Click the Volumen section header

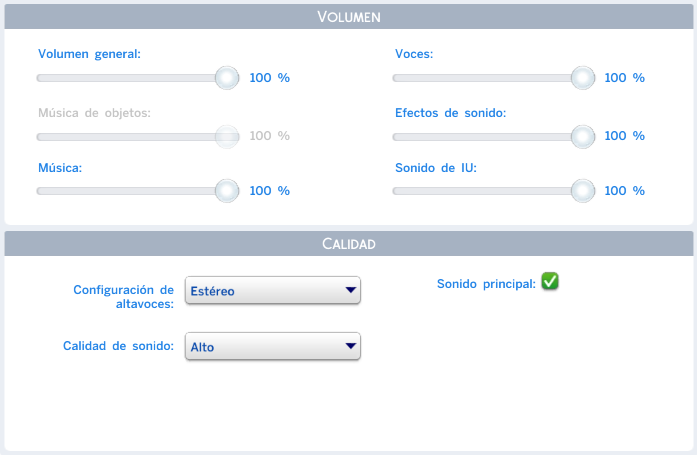click(348, 17)
